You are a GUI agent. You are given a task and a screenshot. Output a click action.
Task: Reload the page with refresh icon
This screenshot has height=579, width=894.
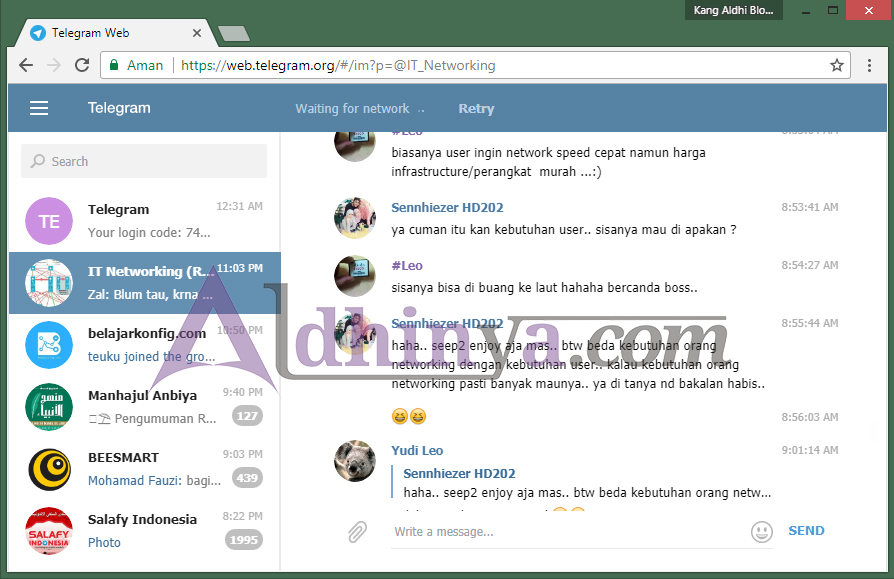(82, 65)
